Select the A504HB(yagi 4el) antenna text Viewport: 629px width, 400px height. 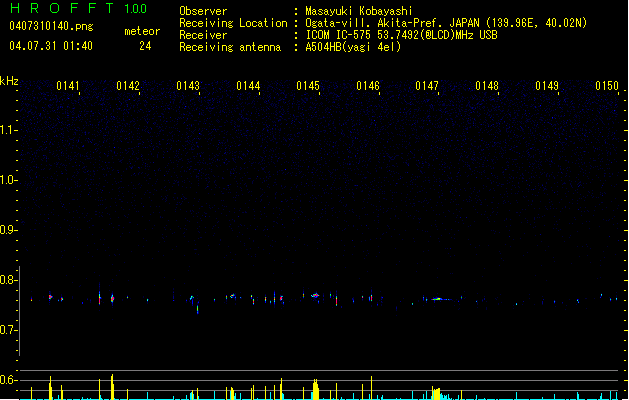tap(353, 47)
